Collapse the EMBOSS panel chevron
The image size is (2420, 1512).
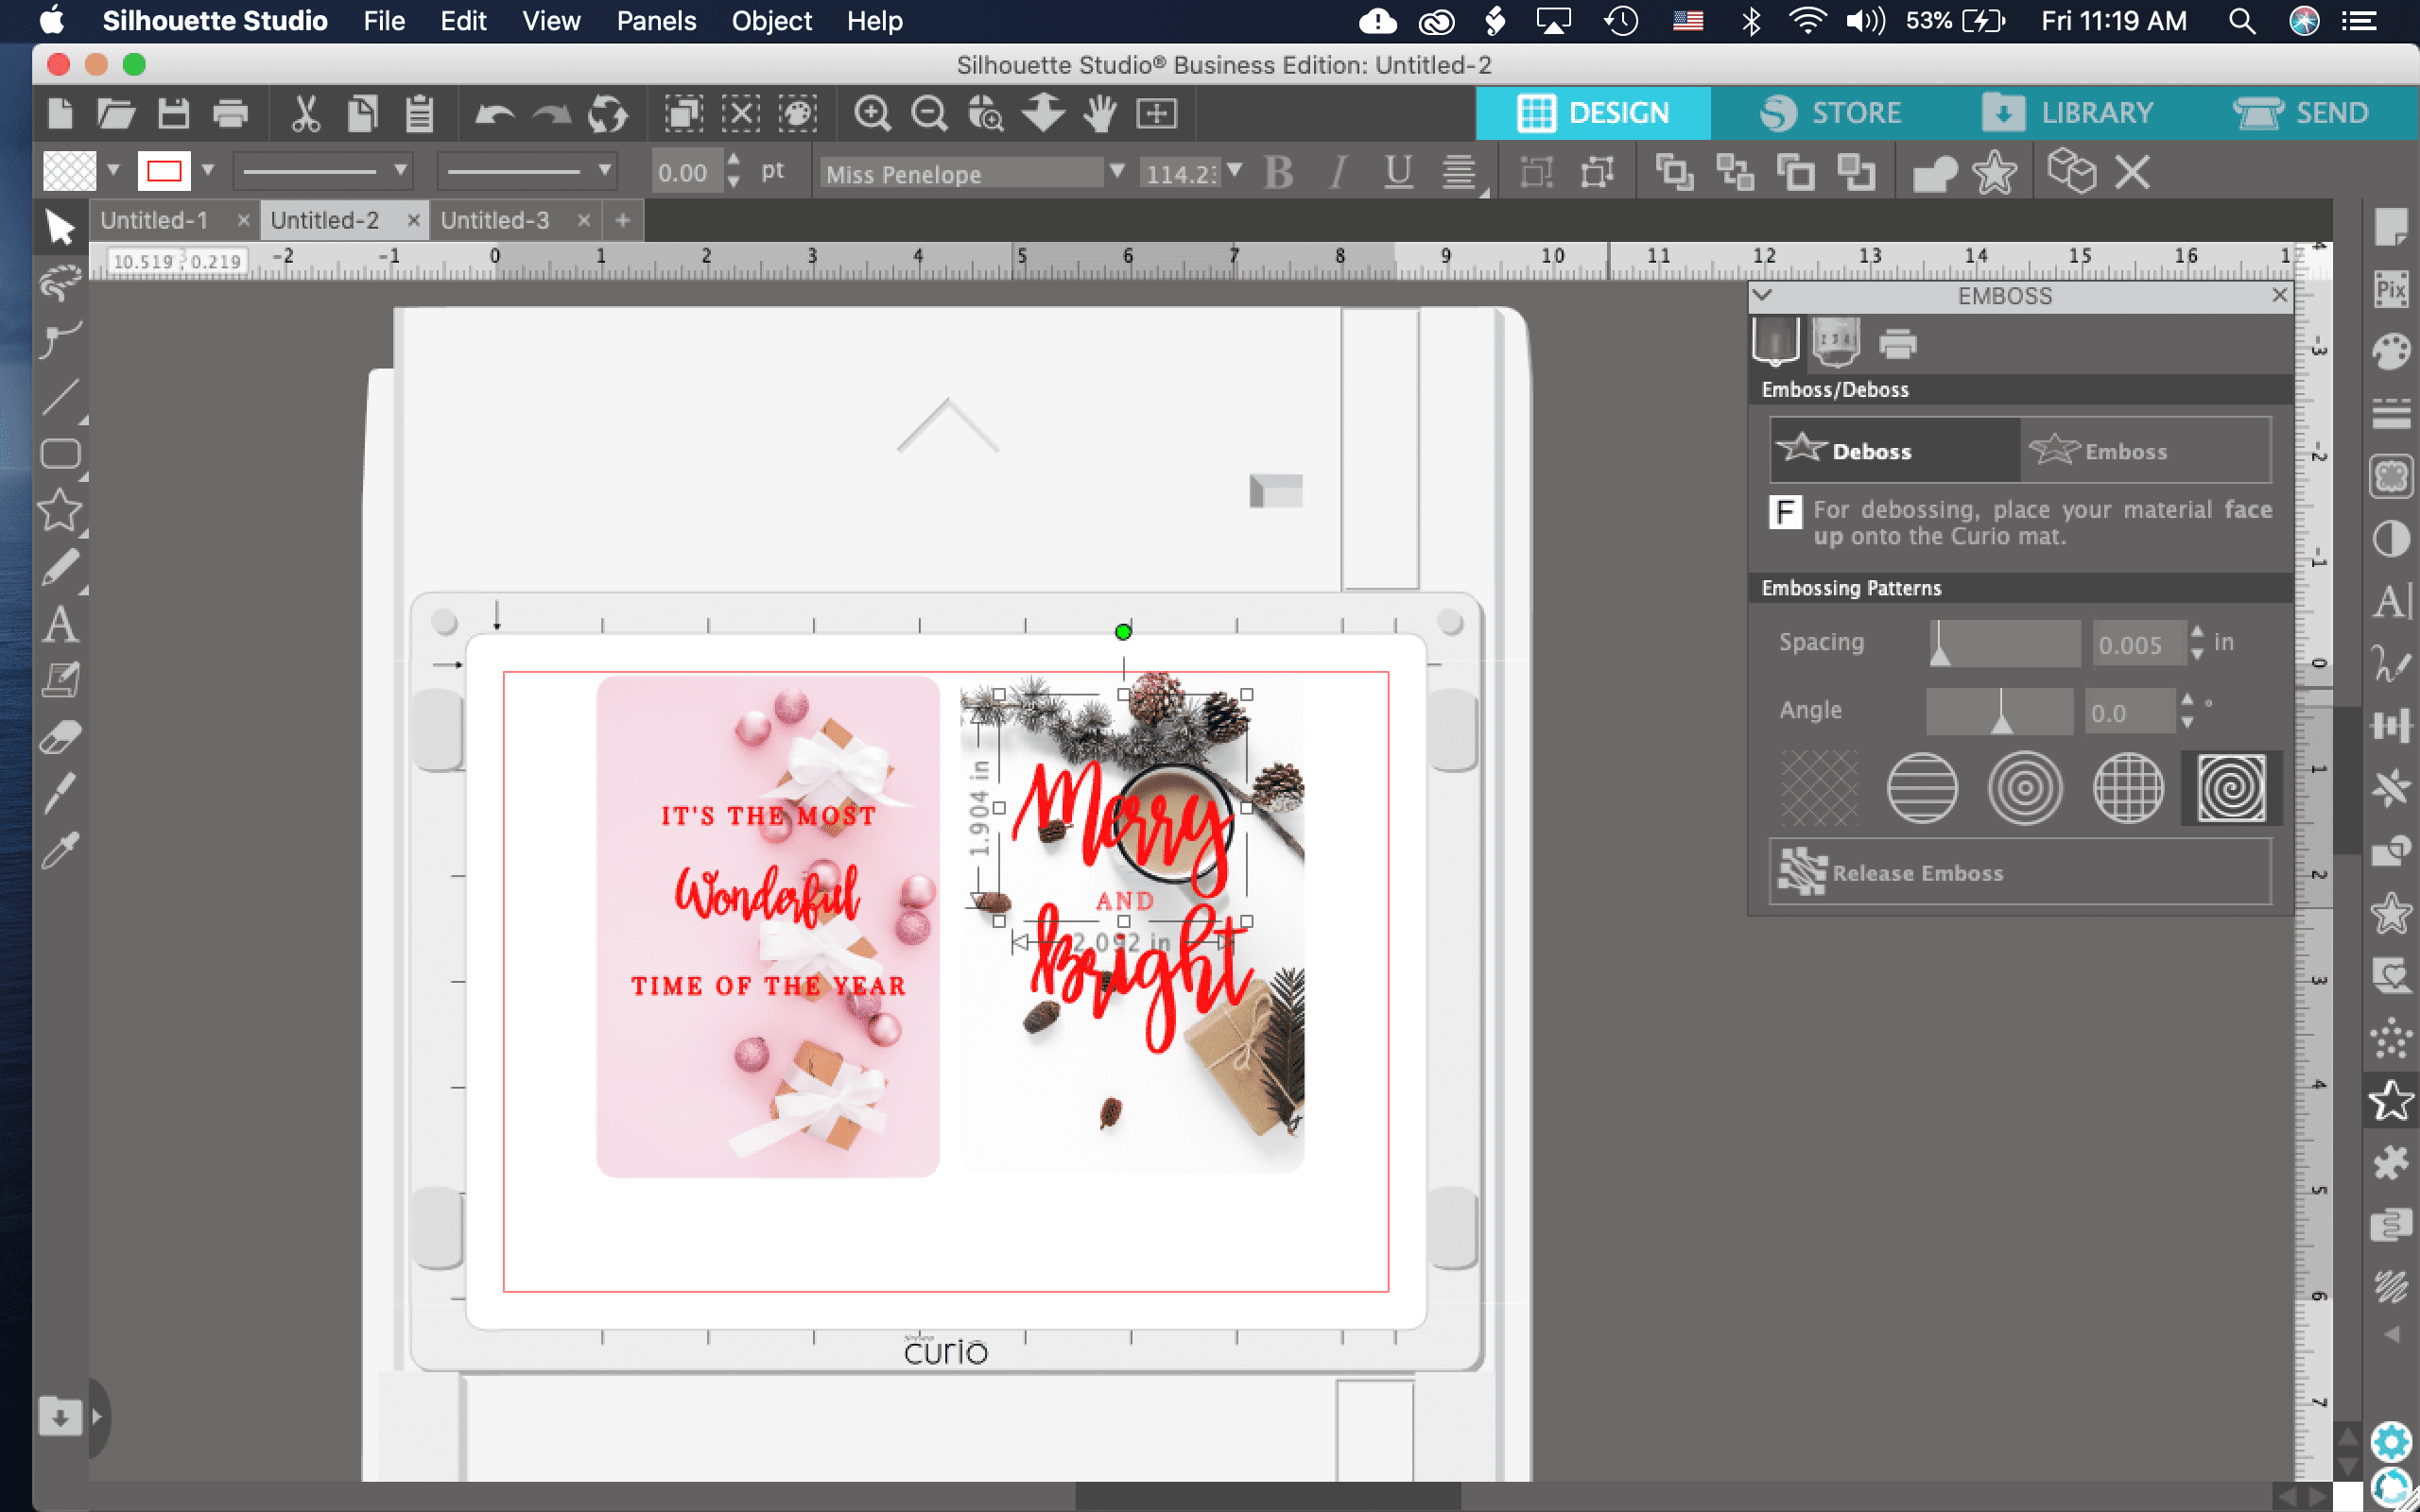pos(1764,295)
